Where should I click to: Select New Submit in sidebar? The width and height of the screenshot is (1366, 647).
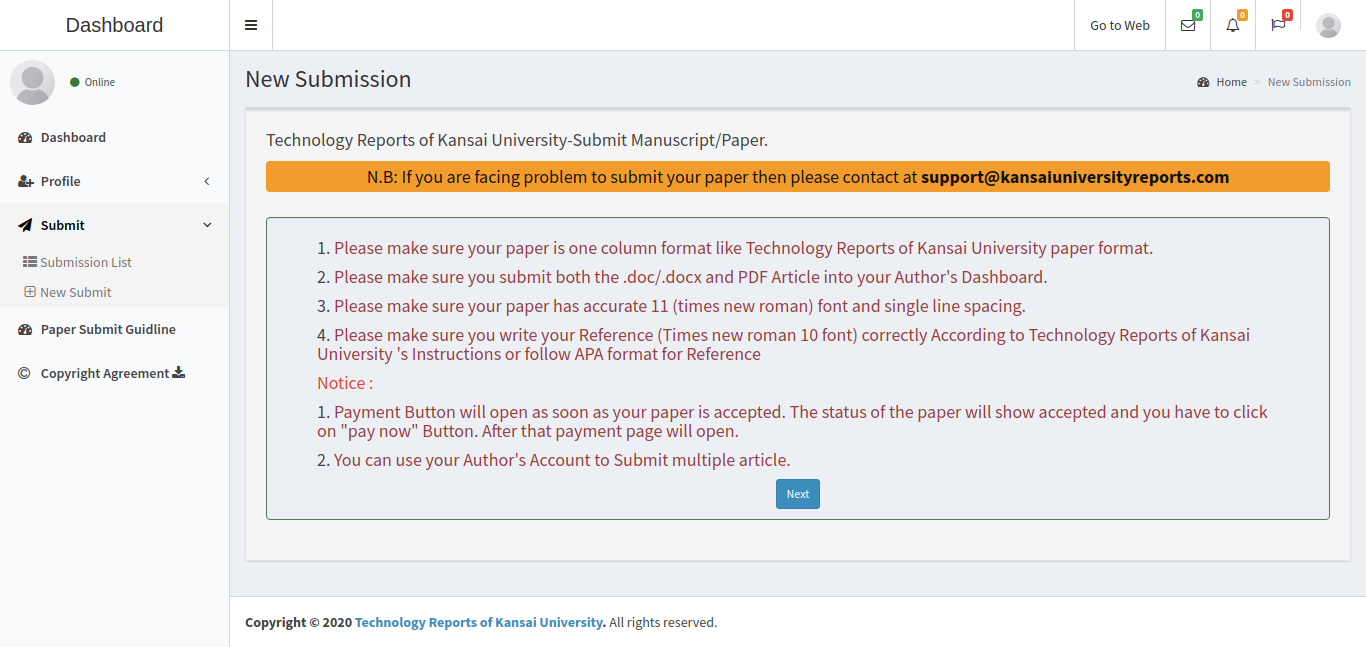click(76, 292)
